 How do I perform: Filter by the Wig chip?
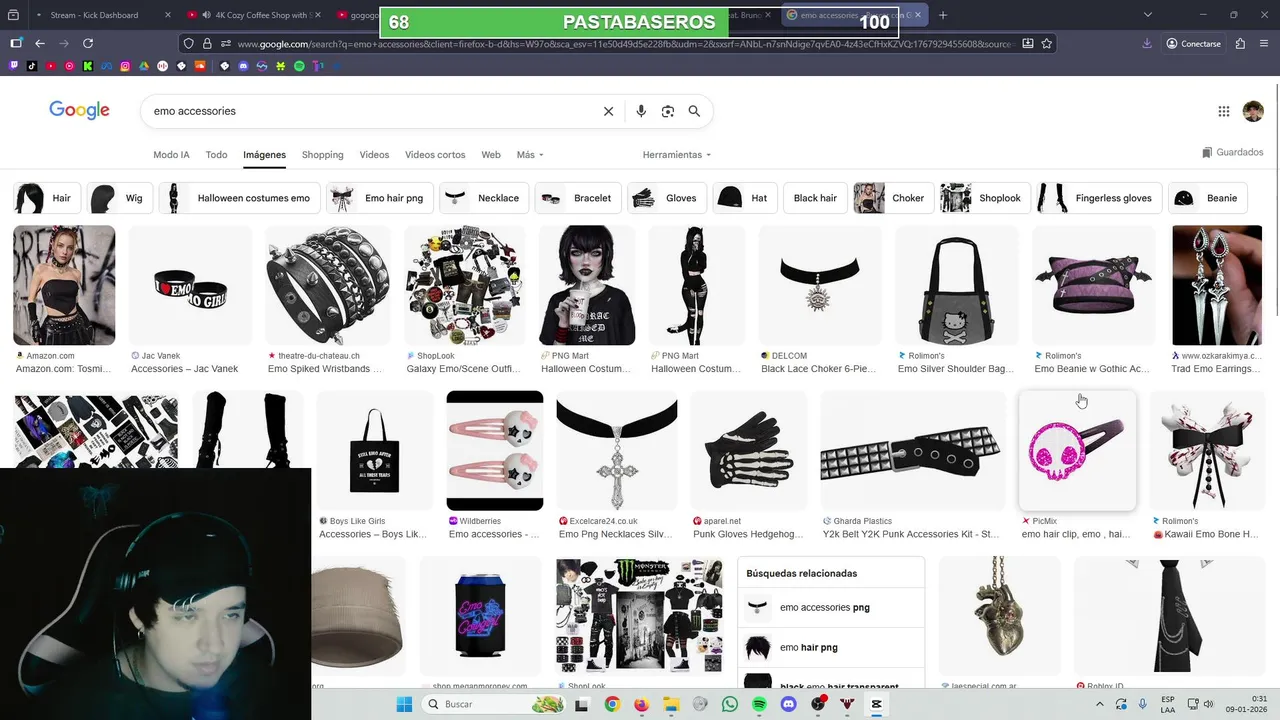[x=119, y=198]
